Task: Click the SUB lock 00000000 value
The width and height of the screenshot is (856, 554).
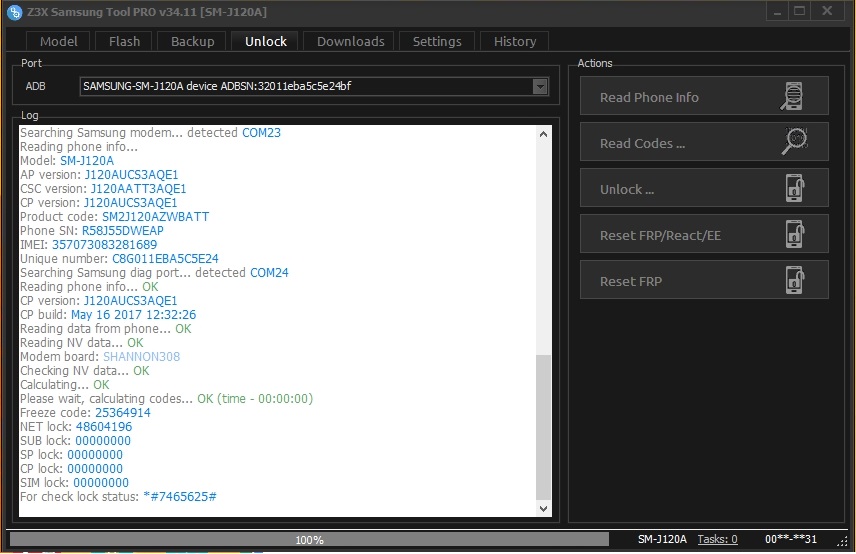Action: click(103, 440)
